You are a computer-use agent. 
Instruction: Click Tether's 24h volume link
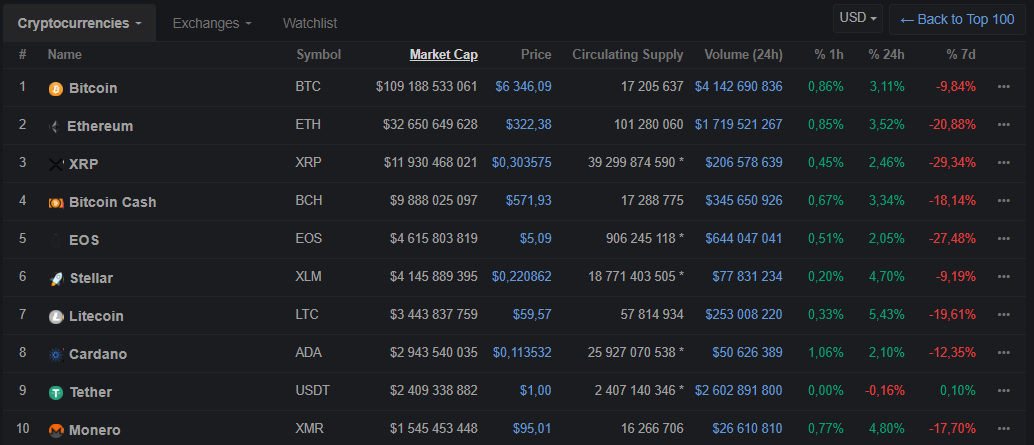[739, 391]
